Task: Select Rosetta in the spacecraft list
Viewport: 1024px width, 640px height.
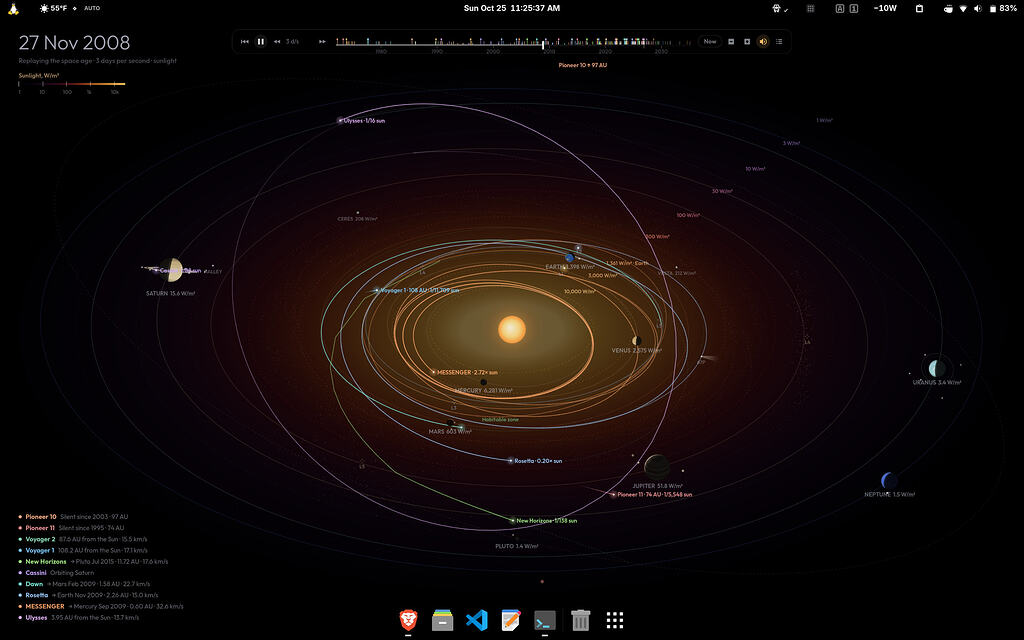Action: 88,595
